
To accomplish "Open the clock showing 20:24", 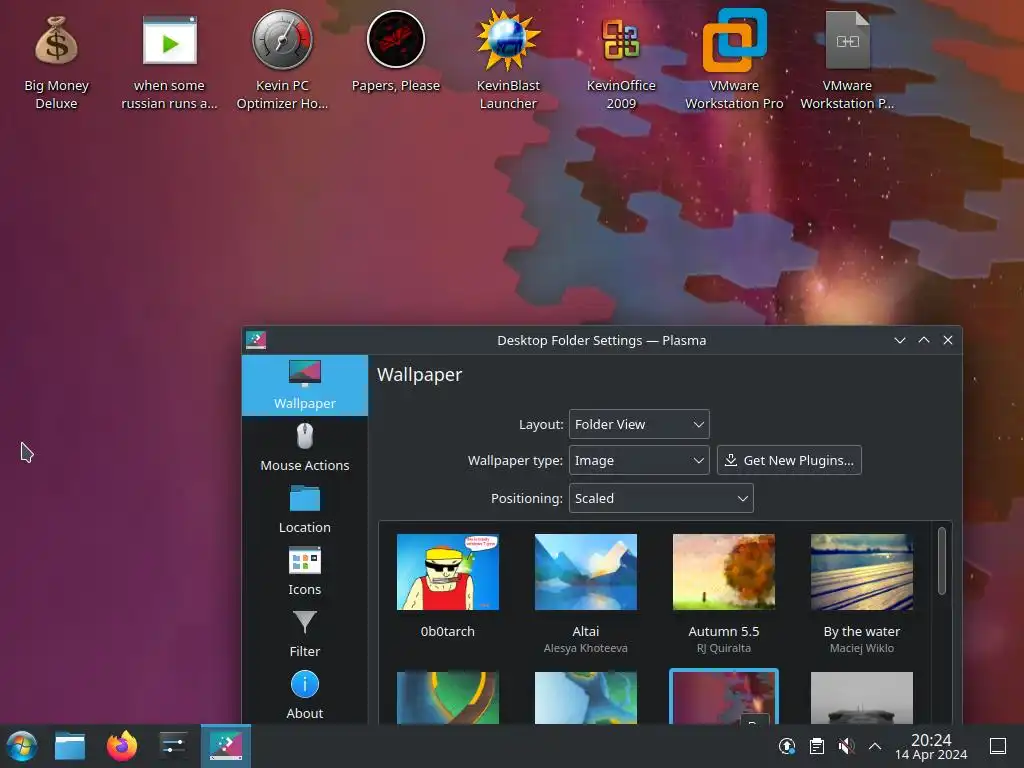I will (931, 746).
